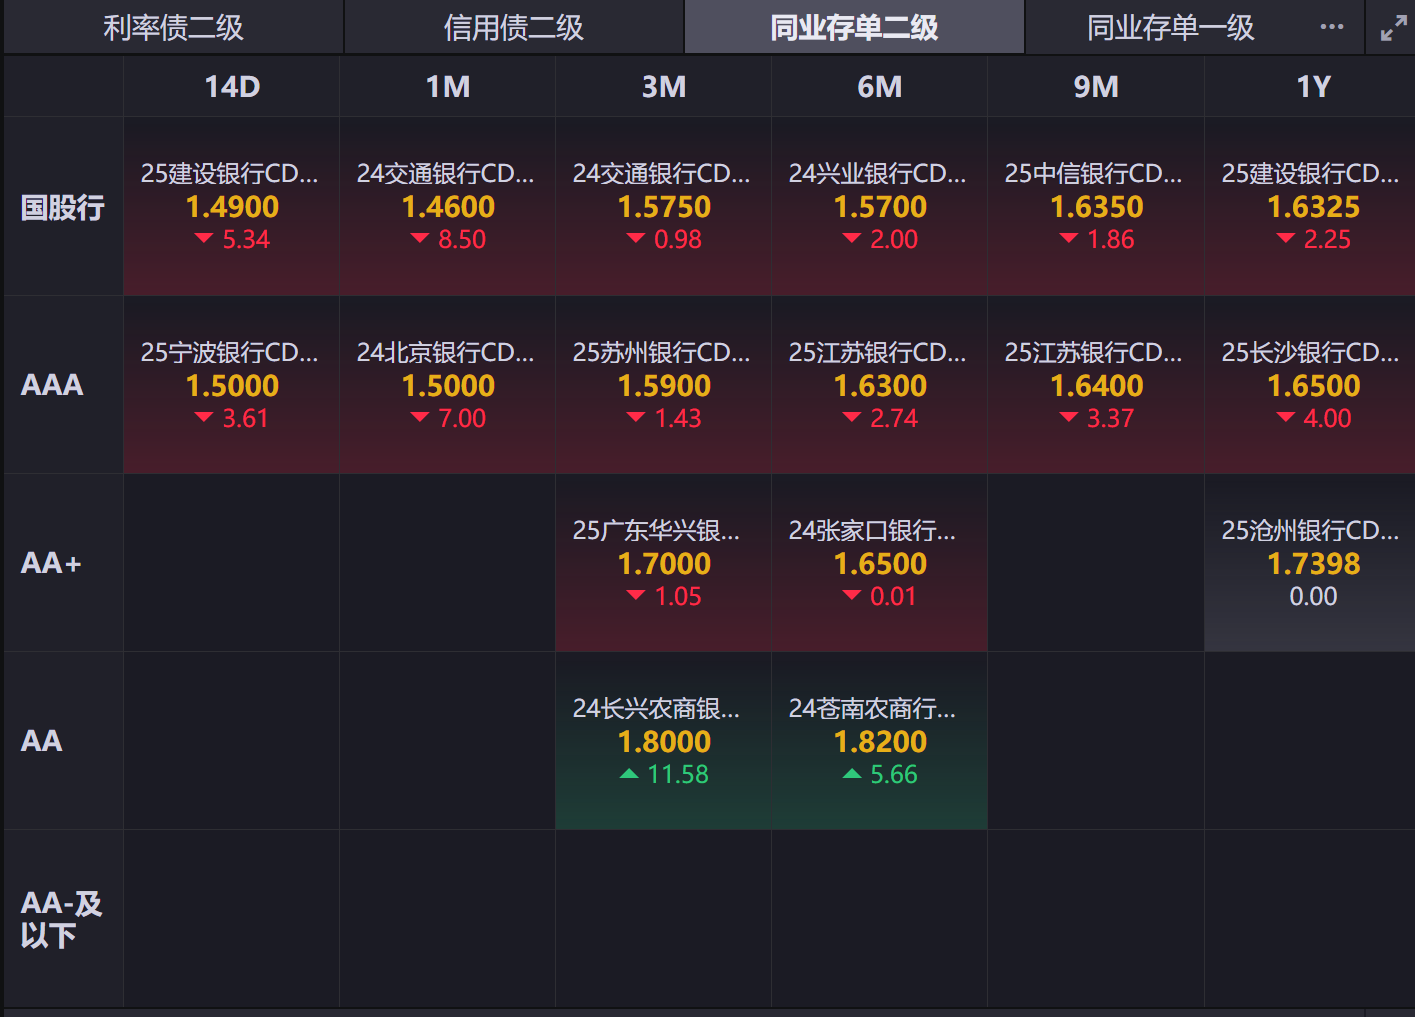Open the more tabs ellipsis icon
Screen dimensions: 1415x1017
pyautogui.click(x=1331, y=27)
